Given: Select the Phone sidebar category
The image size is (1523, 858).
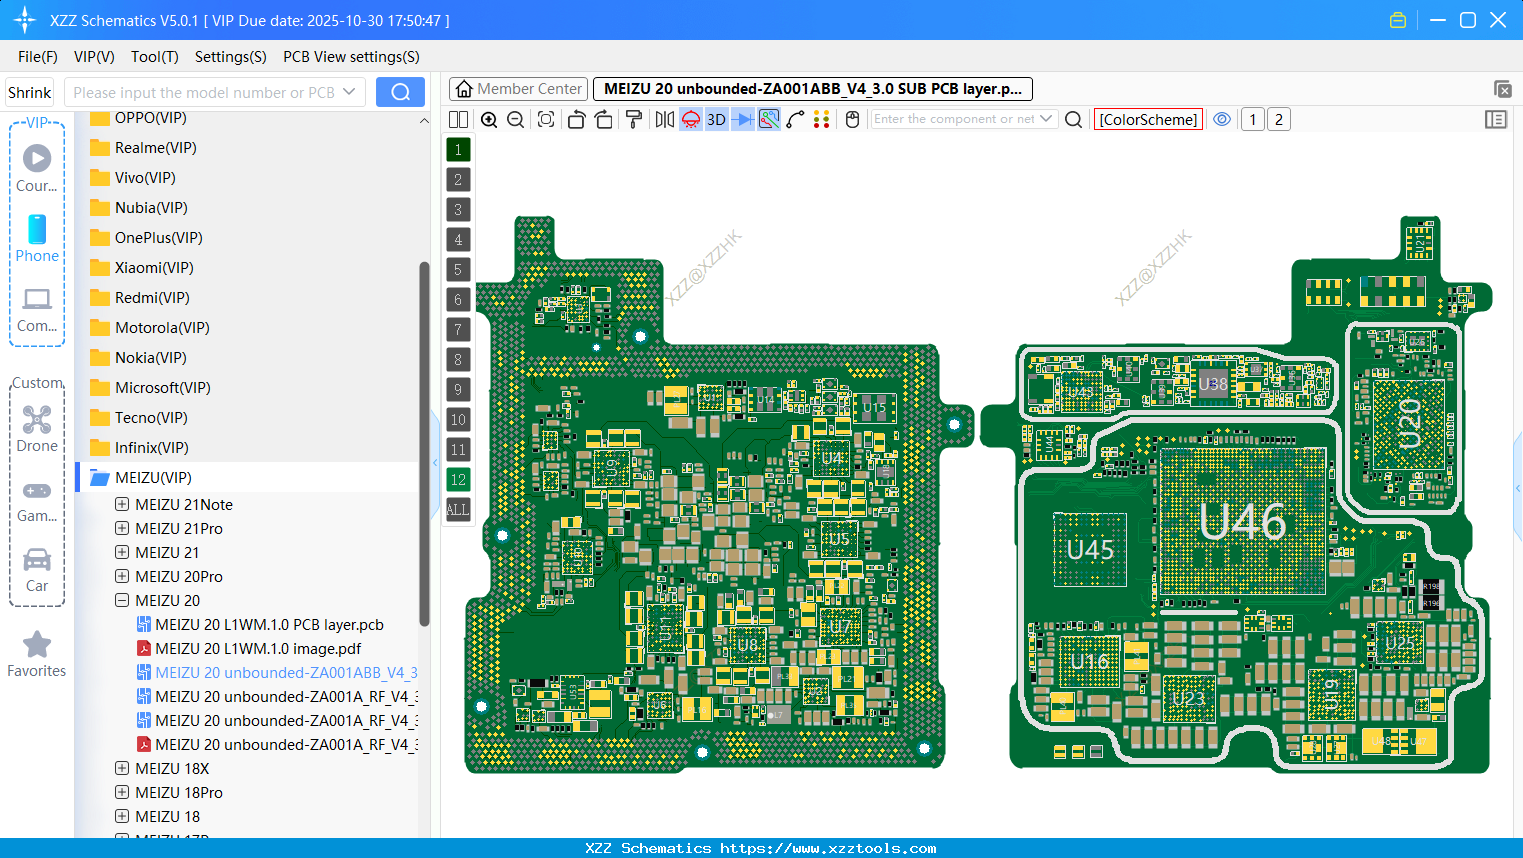Looking at the screenshot, I should [x=37, y=238].
